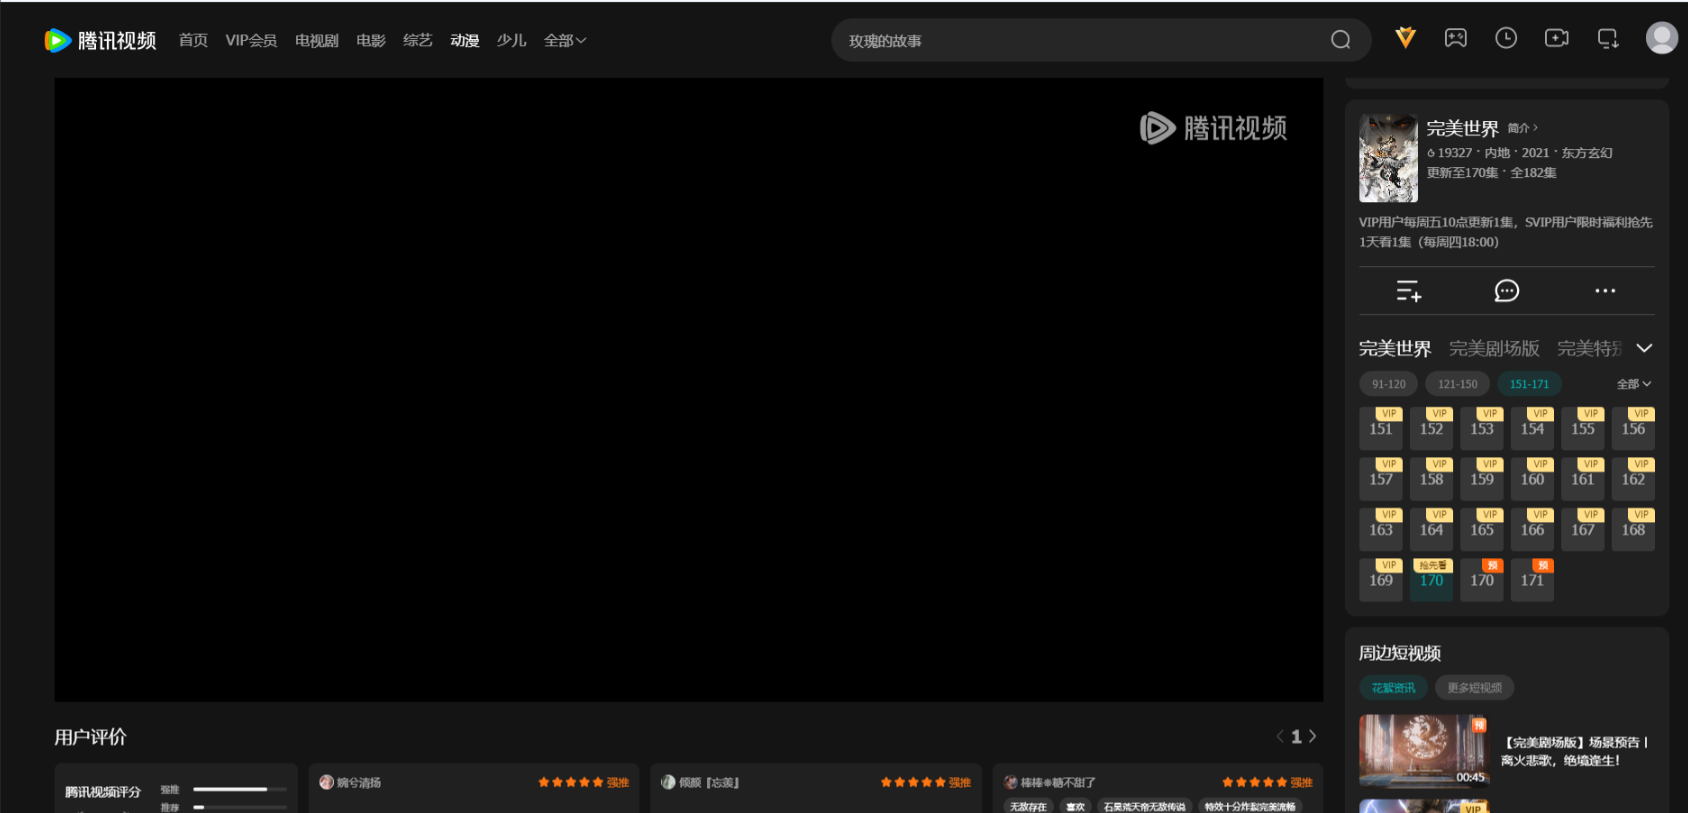Open VIP会员 navigation item
The height and width of the screenshot is (813, 1688).
[251, 40]
